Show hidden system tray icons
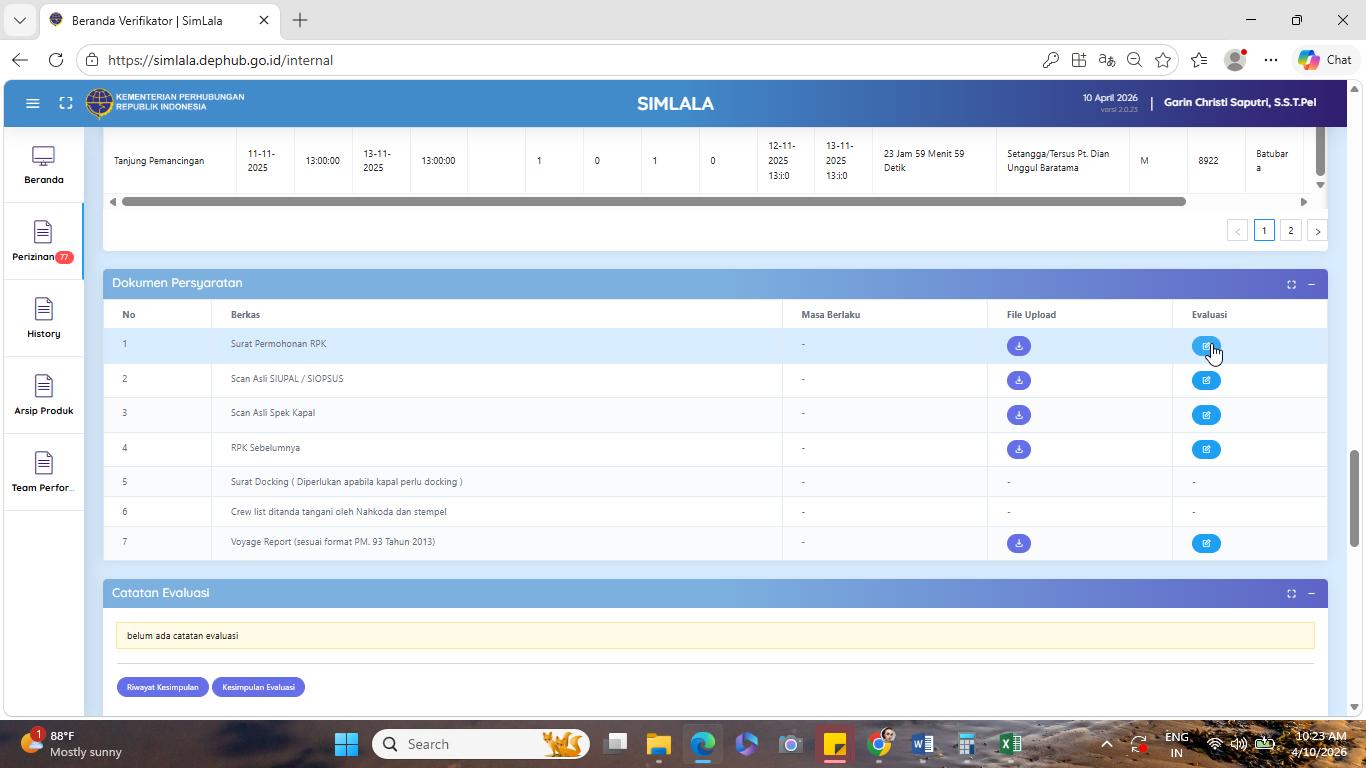This screenshot has height=768, width=1366. click(x=1106, y=744)
